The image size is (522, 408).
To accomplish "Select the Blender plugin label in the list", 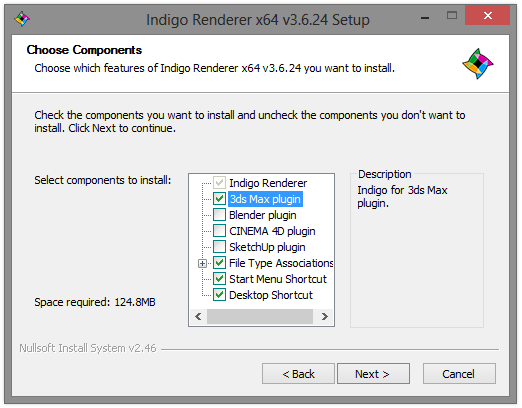I will [263, 215].
